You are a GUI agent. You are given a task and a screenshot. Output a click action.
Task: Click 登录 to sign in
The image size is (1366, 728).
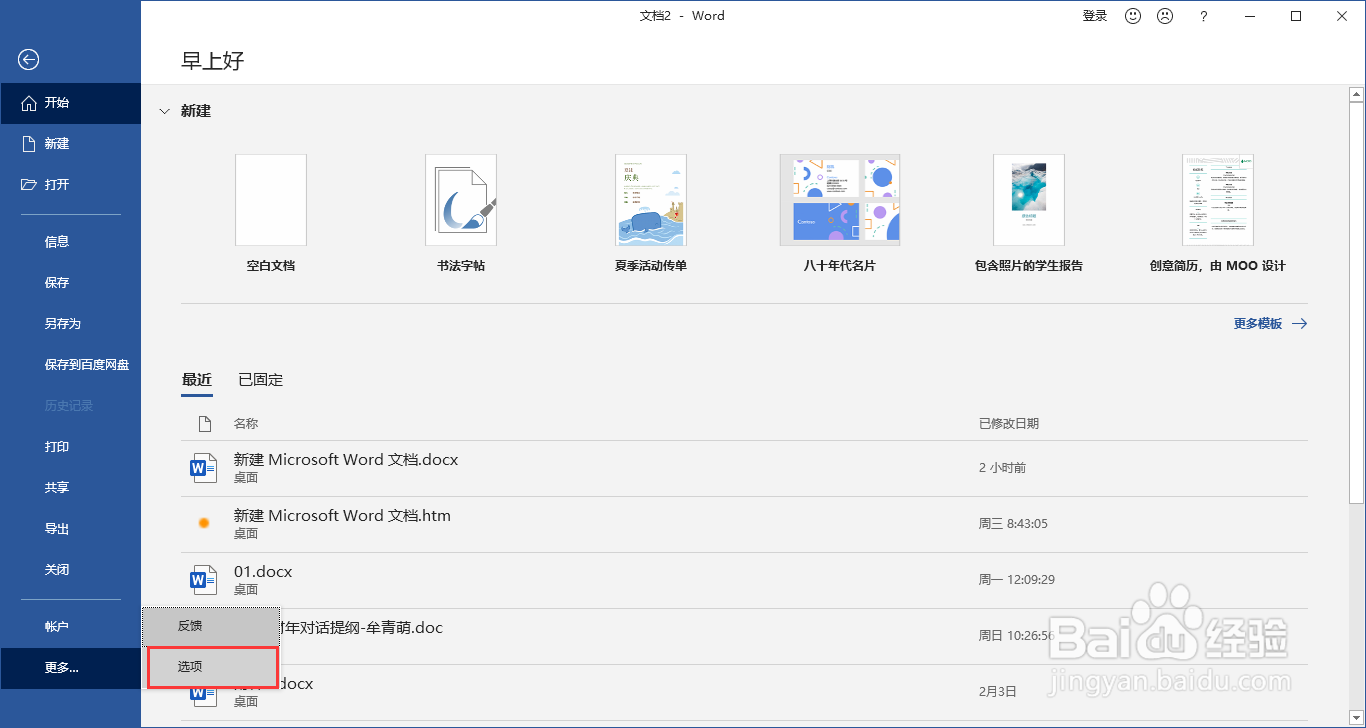tap(1095, 16)
